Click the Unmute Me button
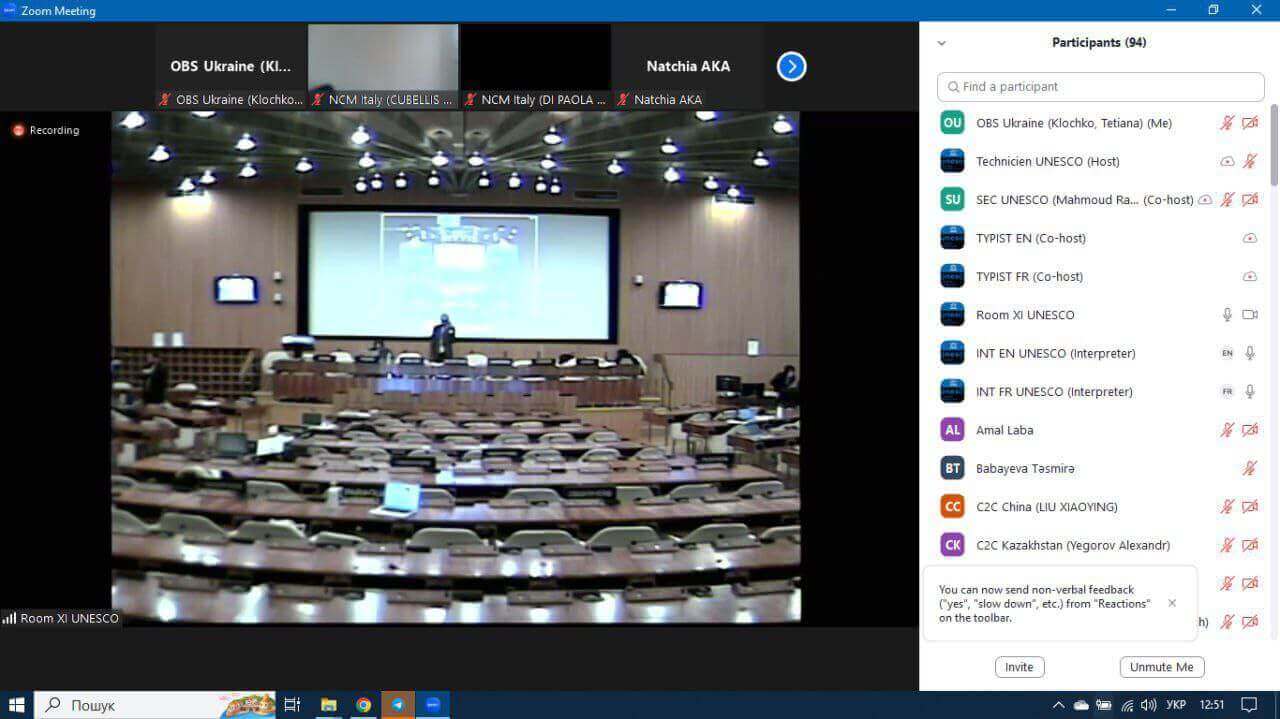 [x=1161, y=667]
